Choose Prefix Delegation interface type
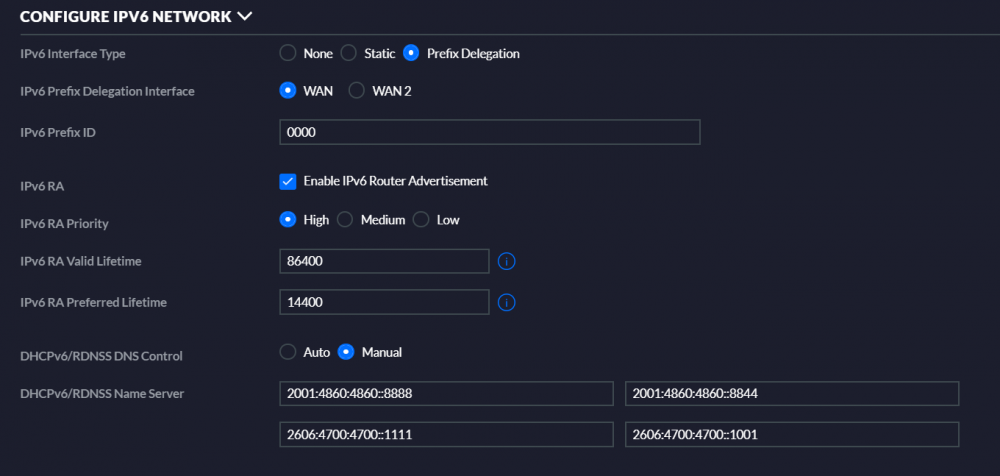The width and height of the screenshot is (1000, 476). pyautogui.click(x=411, y=53)
